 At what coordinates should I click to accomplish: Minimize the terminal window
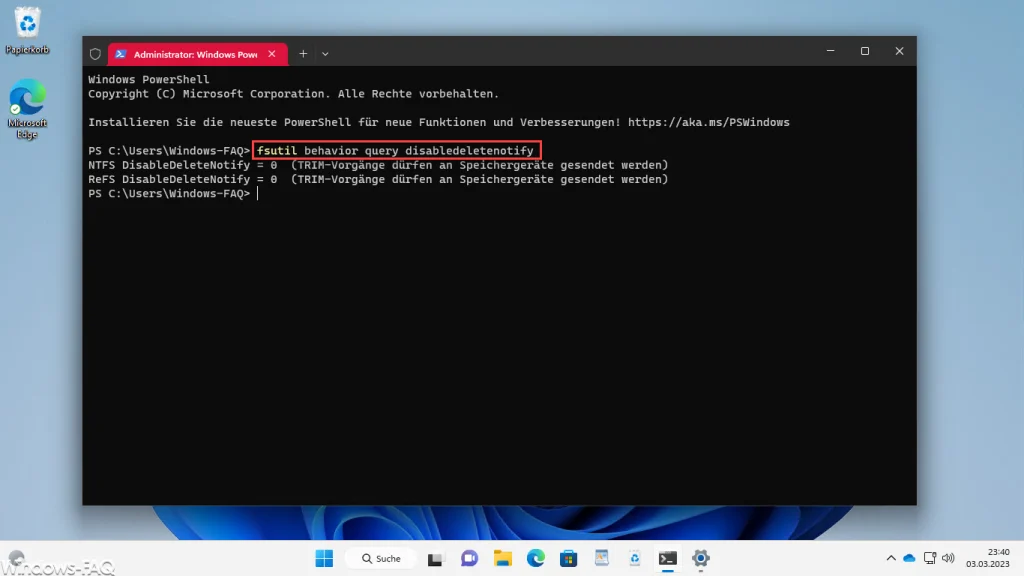pyautogui.click(x=831, y=51)
